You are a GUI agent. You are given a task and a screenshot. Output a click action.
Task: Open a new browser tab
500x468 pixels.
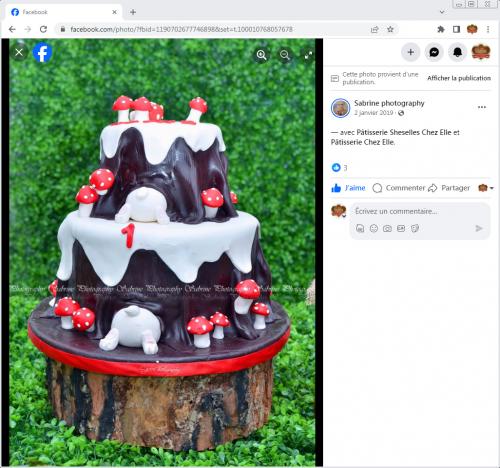tap(133, 12)
